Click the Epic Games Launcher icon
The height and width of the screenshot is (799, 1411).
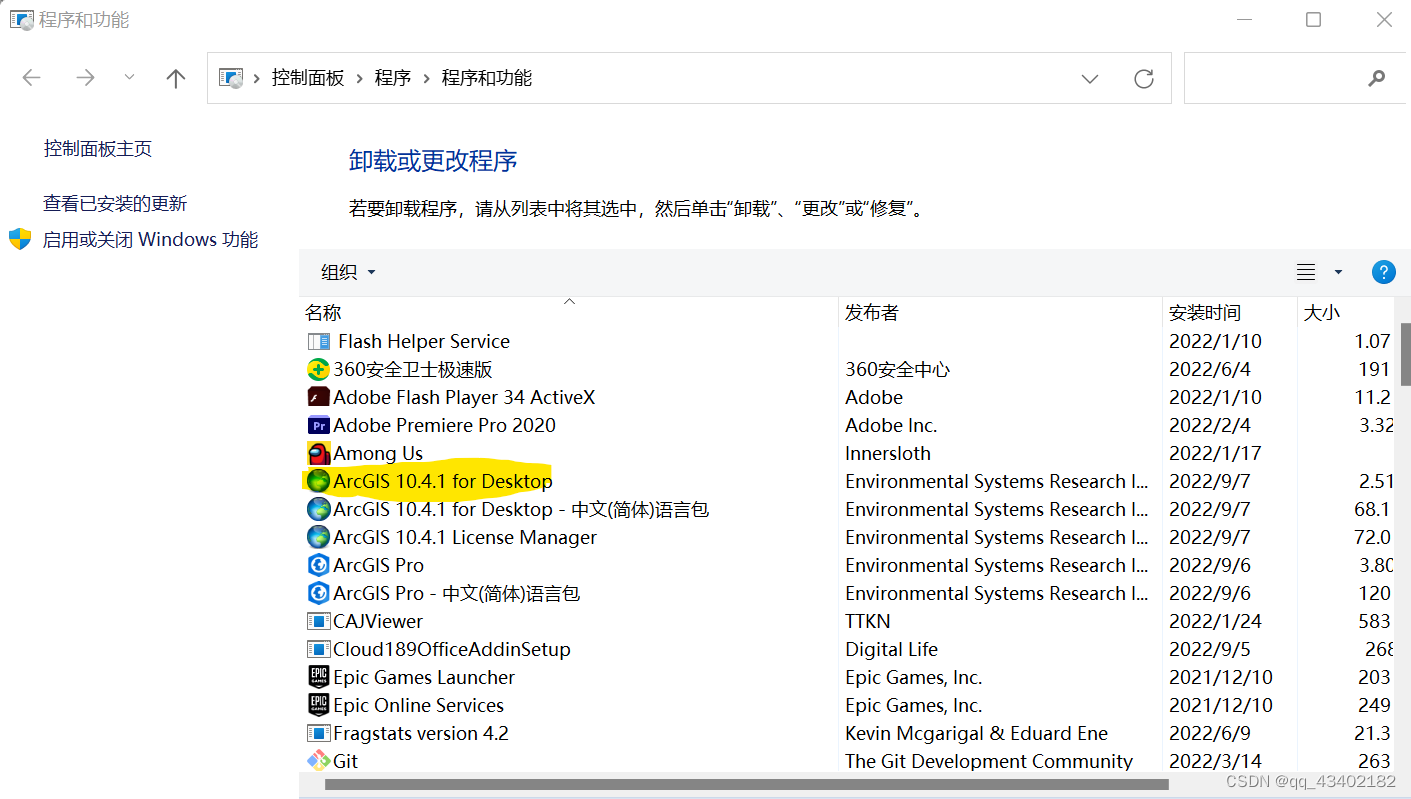[x=318, y=677]
